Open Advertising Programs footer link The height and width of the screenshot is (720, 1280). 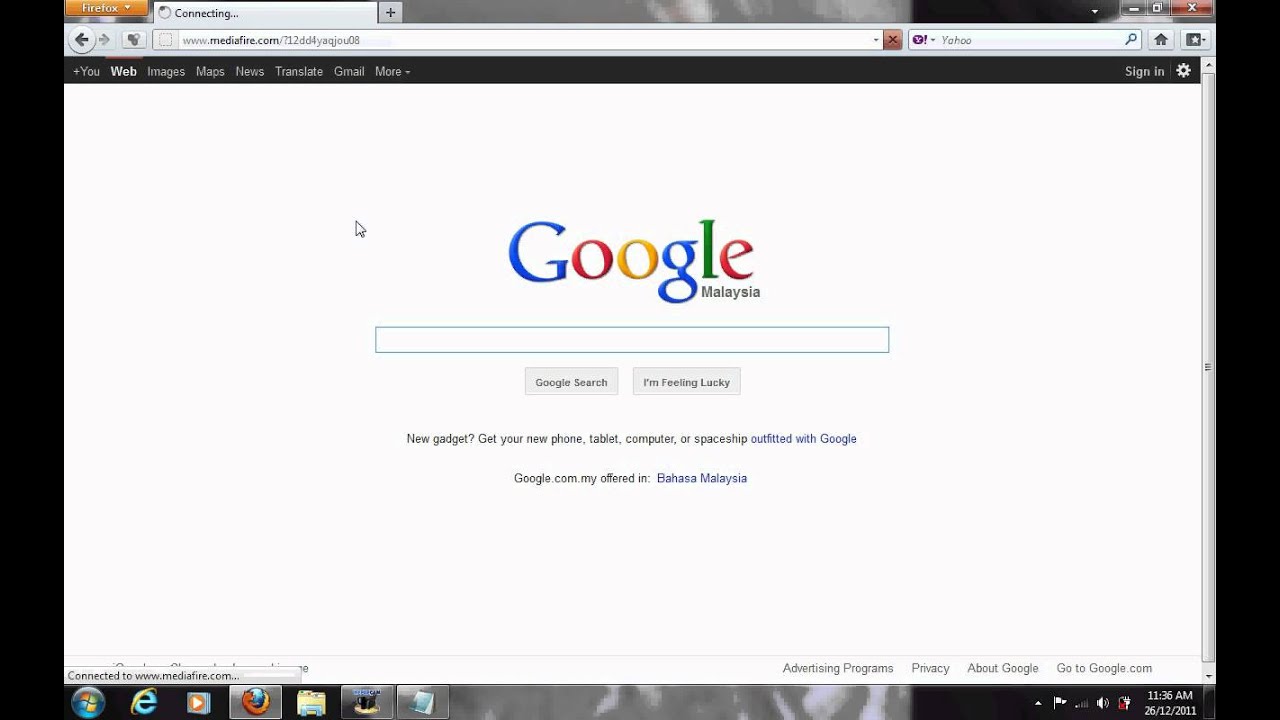tap(838, 668)
